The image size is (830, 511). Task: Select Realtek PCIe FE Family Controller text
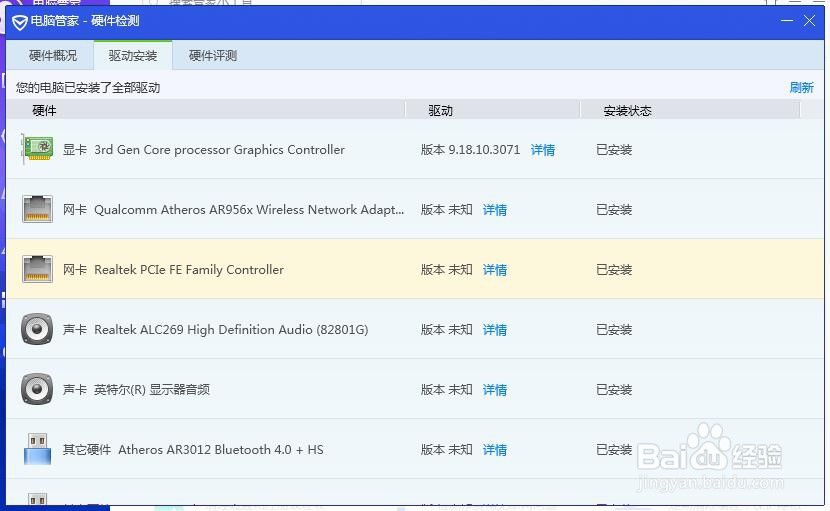coord(189,270)
